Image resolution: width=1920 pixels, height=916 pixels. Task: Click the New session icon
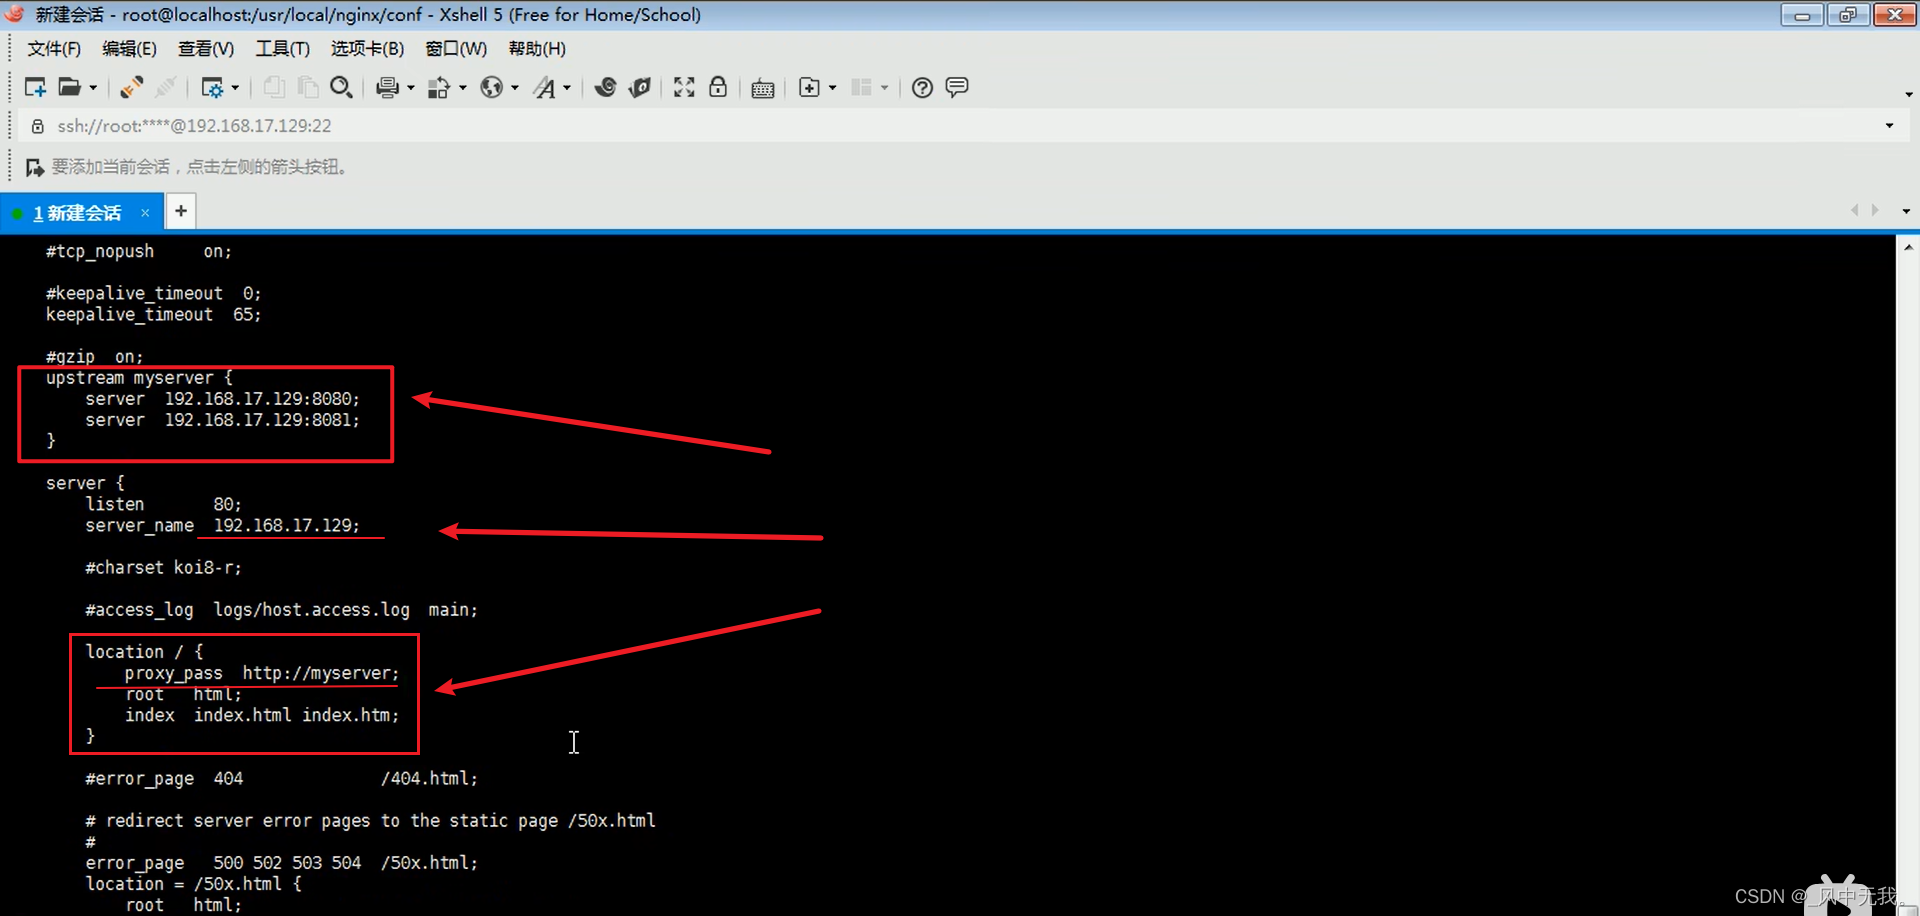tap(35, 88)
